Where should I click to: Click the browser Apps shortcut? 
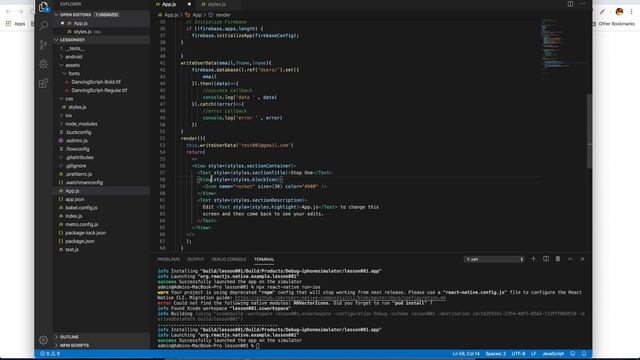tap(16, 24)
